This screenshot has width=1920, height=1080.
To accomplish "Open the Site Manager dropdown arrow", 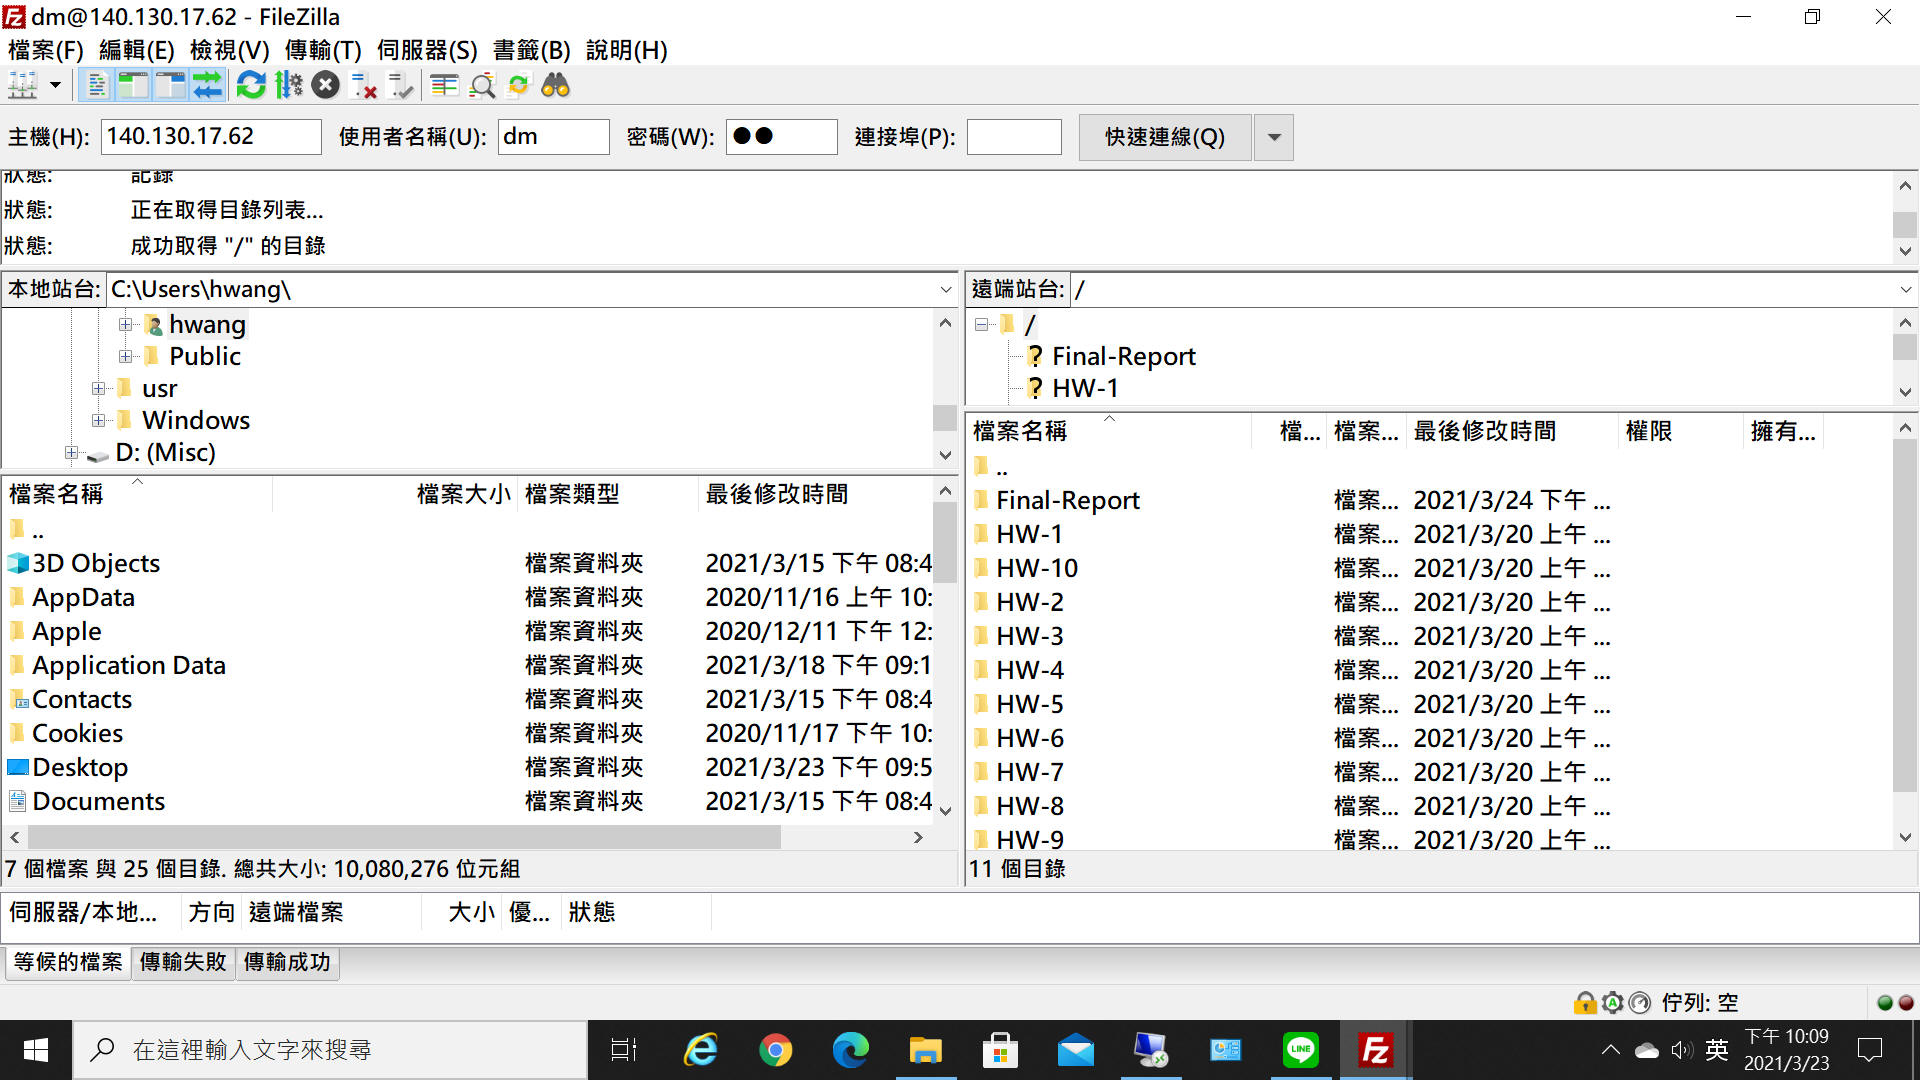I will [55, 86].
